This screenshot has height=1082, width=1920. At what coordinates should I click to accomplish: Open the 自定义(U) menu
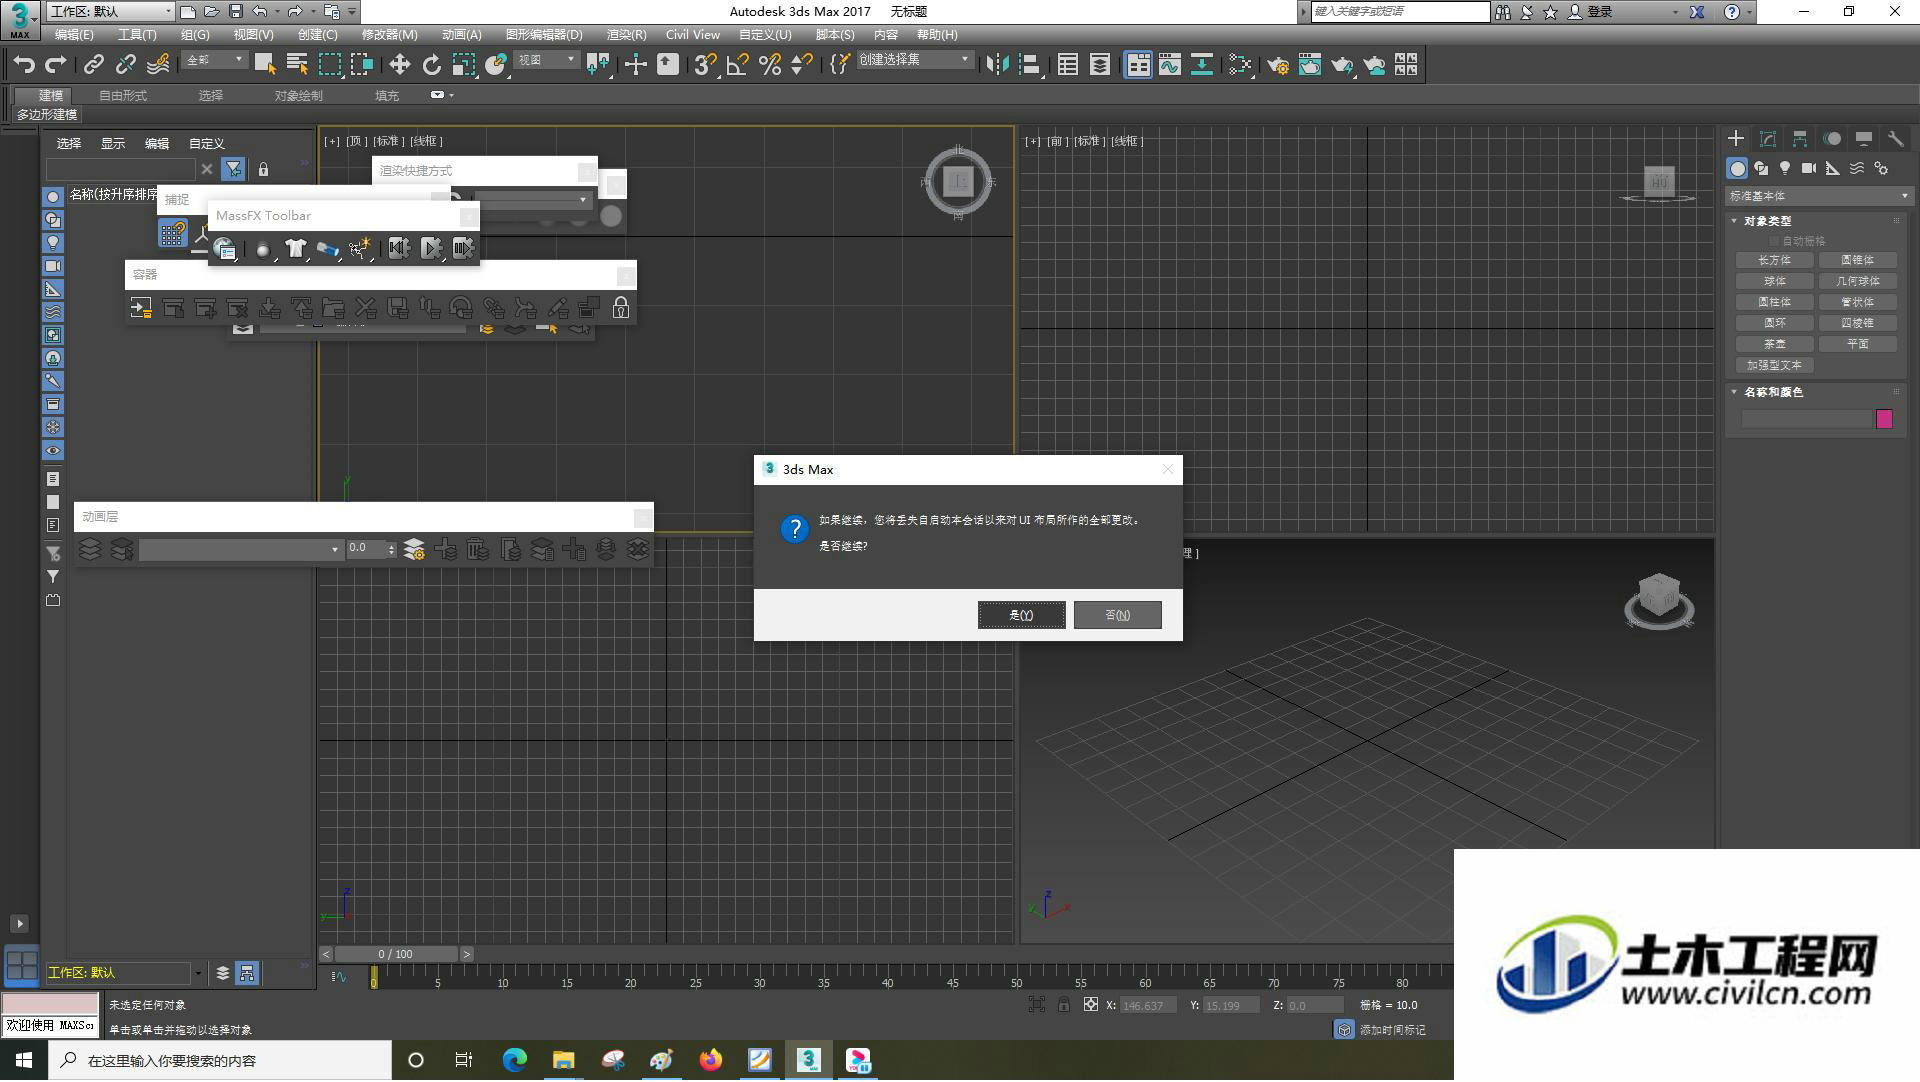(x=765, y=34)
